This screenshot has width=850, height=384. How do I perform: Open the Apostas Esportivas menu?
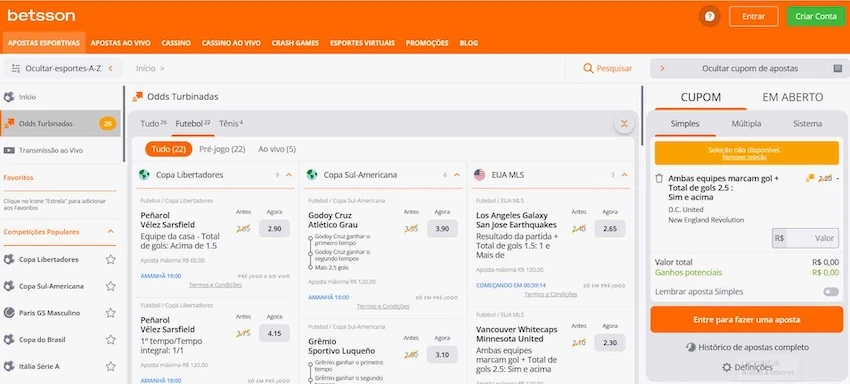(43, 43)
